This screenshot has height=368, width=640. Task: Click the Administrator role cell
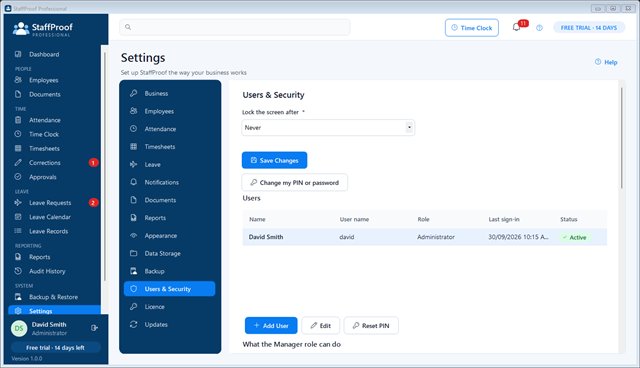point(436,237)
